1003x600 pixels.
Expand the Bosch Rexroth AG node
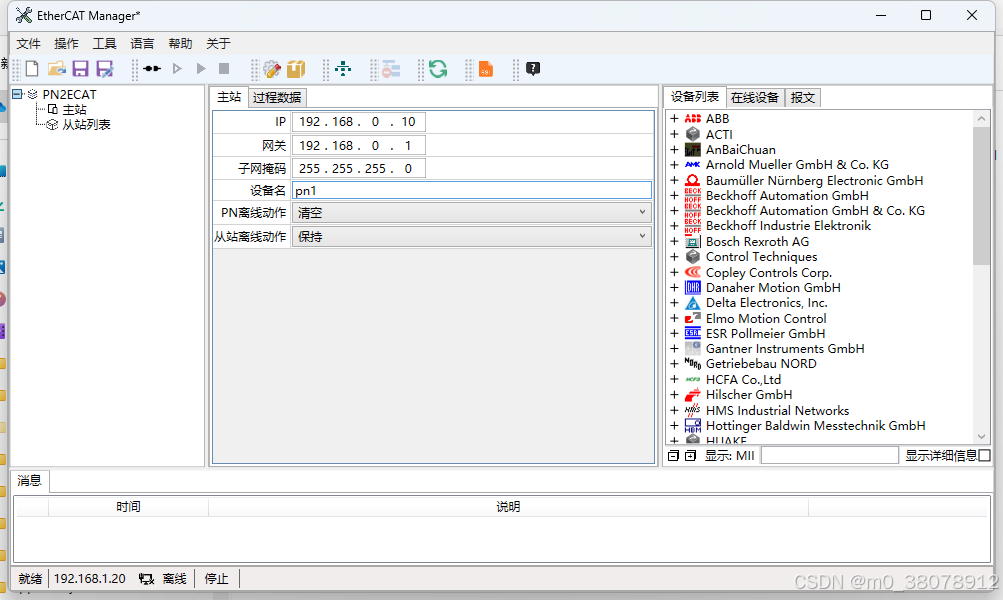coord(674,241)
